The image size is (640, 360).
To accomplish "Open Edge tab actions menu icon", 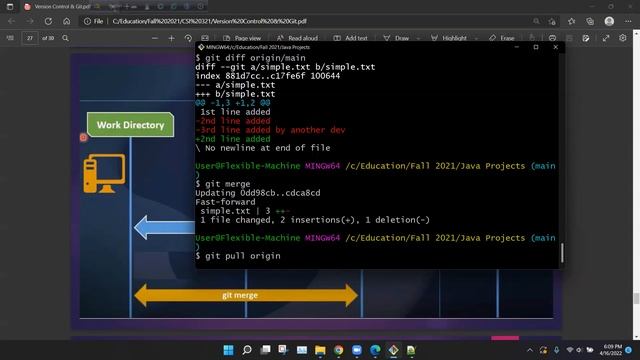I will tap(10, 7).
